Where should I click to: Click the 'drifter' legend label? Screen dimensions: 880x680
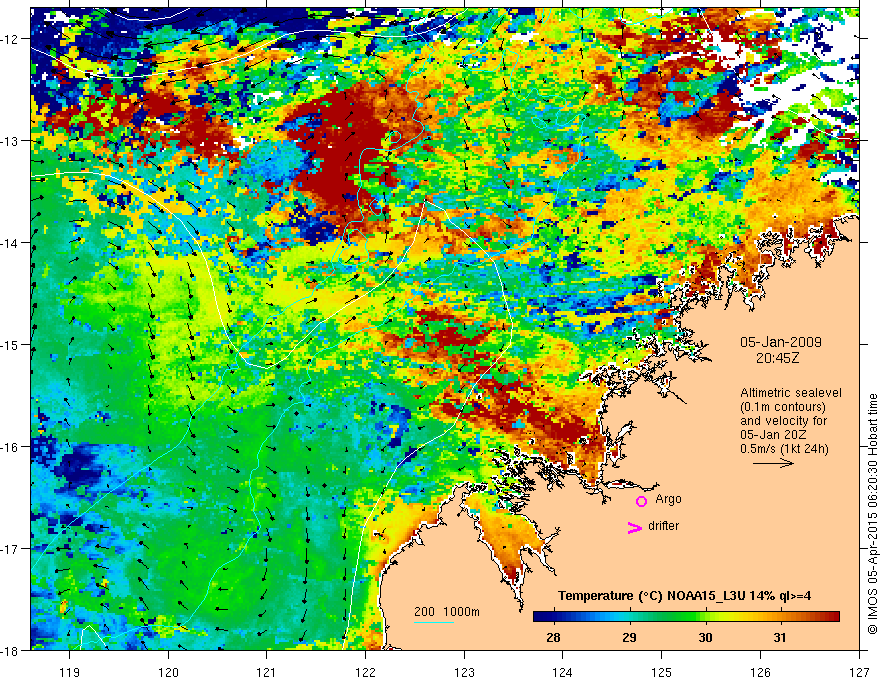click(x=663, y=526)
